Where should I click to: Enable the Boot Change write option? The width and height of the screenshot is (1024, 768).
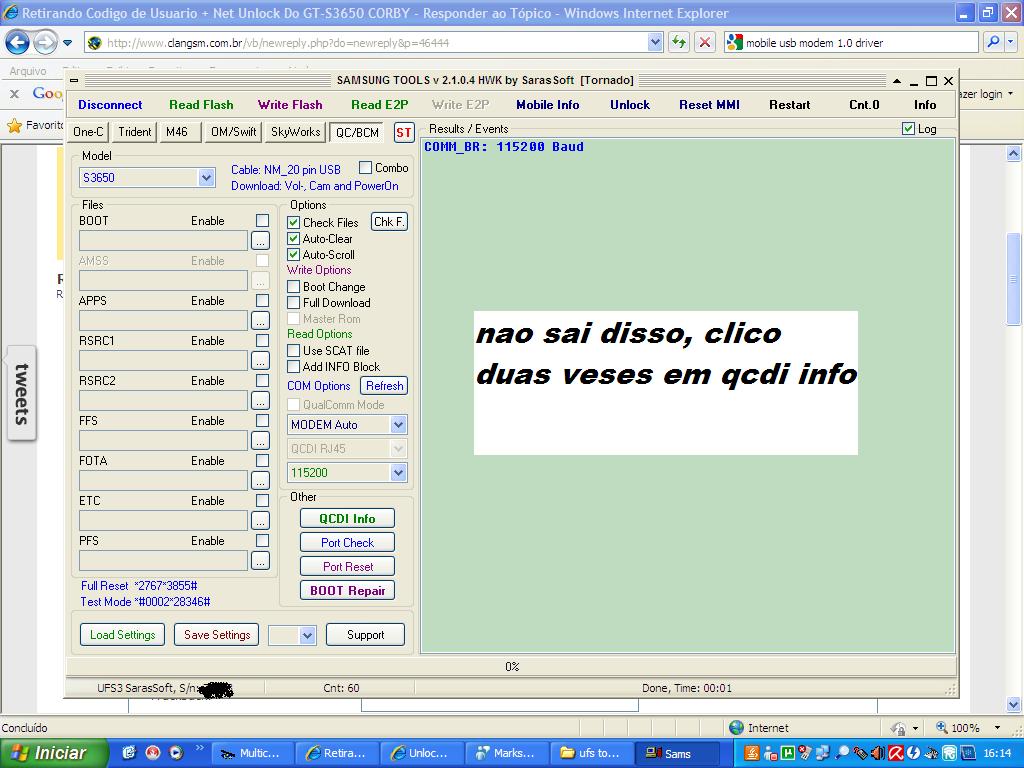[294, 287]
